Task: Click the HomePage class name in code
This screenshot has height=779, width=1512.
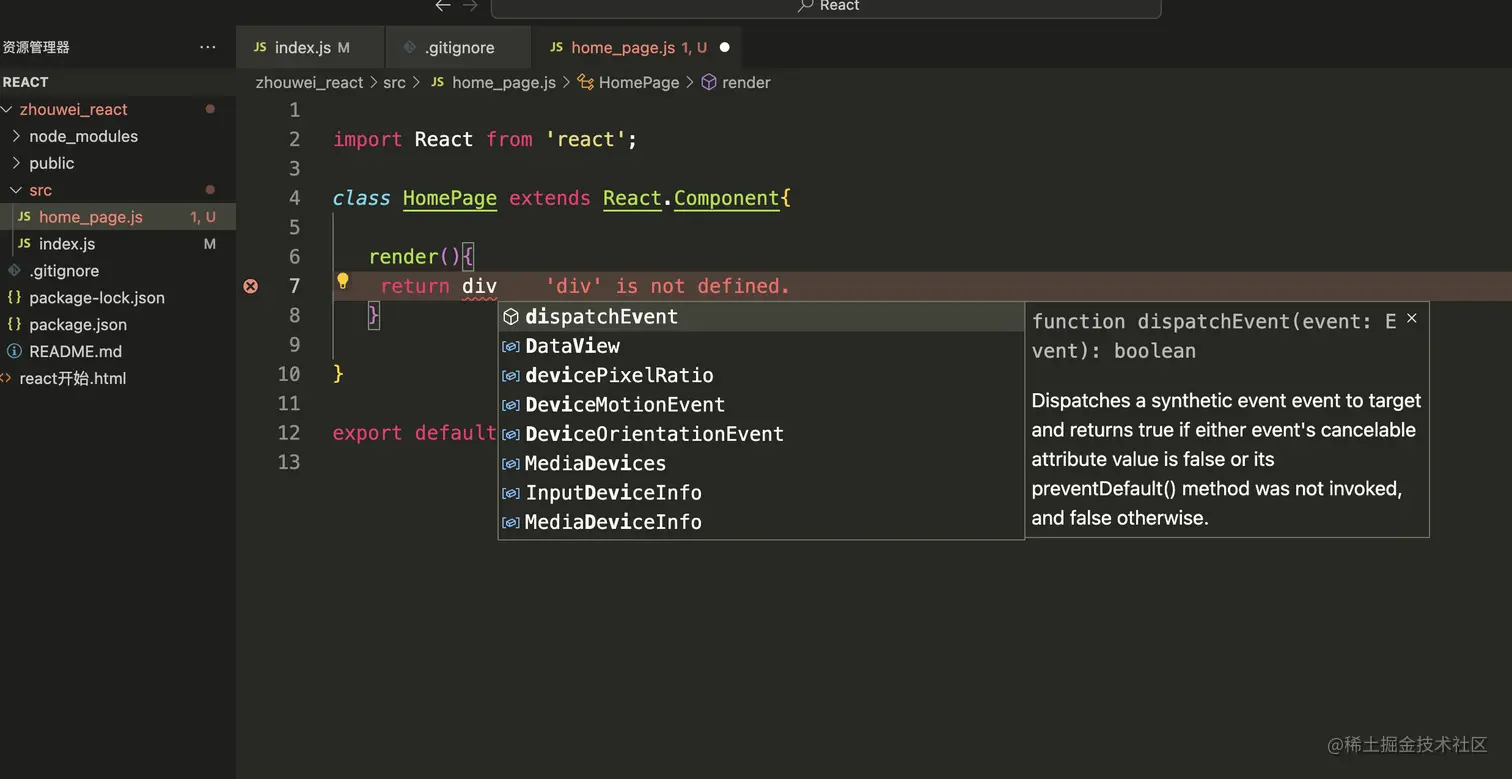Action: point(450,198)
